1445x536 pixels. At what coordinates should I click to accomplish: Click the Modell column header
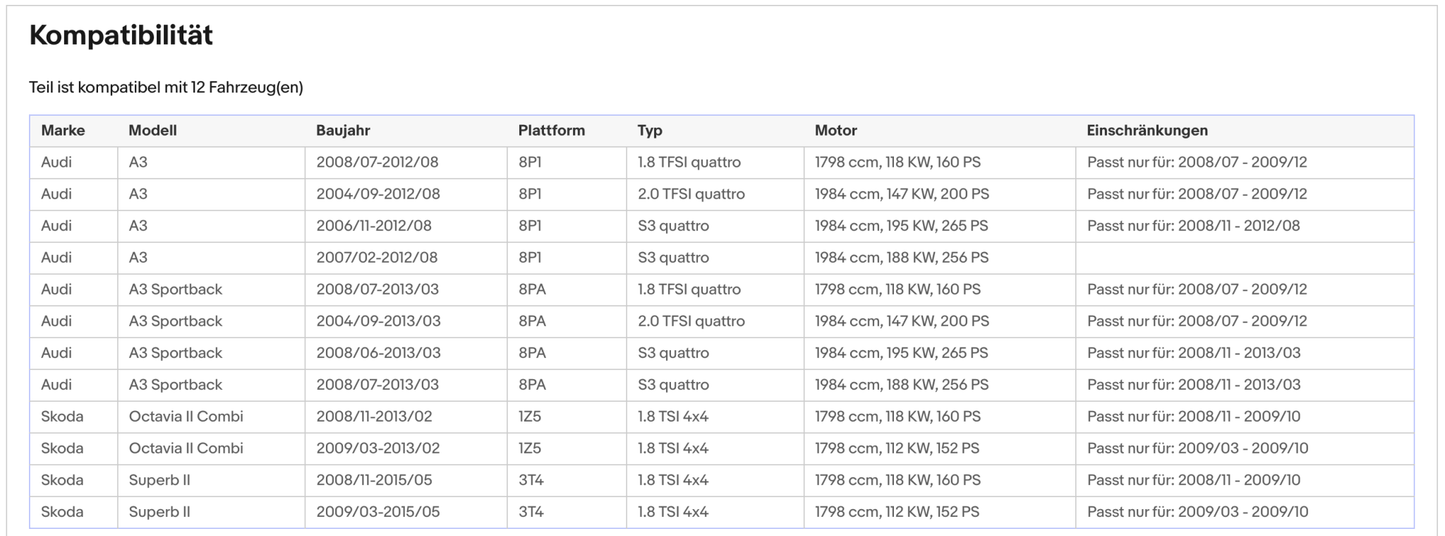point(152,130)
